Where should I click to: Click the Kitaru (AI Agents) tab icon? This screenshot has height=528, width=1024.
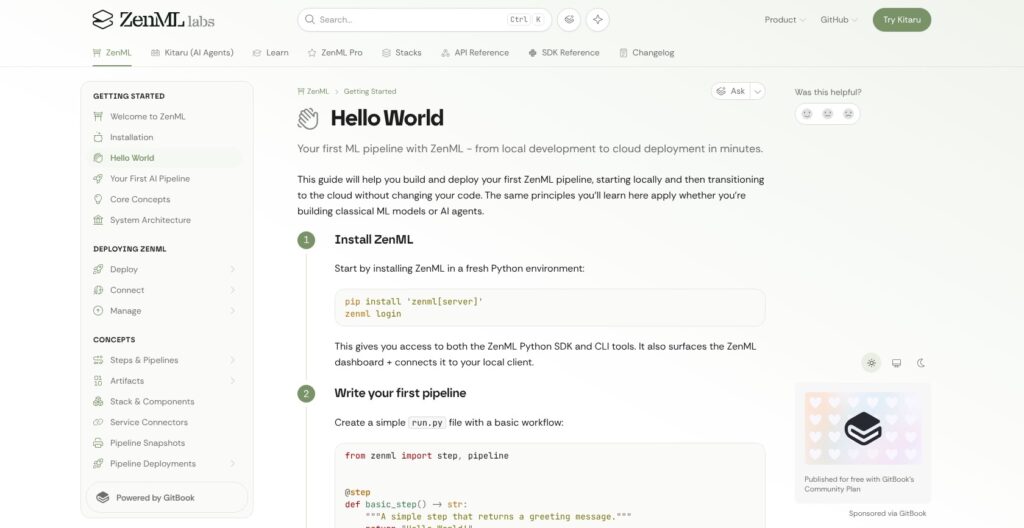click(155, 53)
